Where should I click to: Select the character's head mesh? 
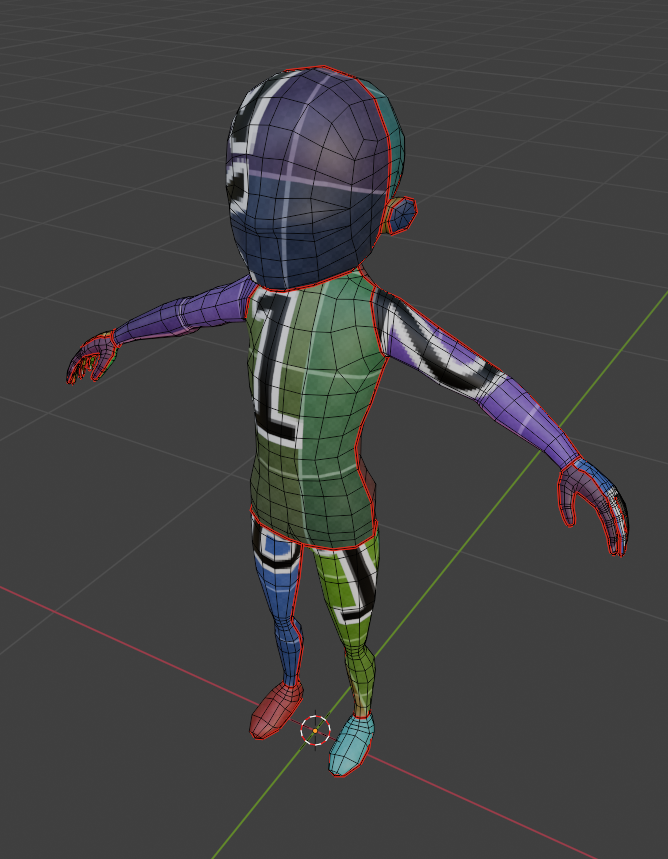[313, 177]
